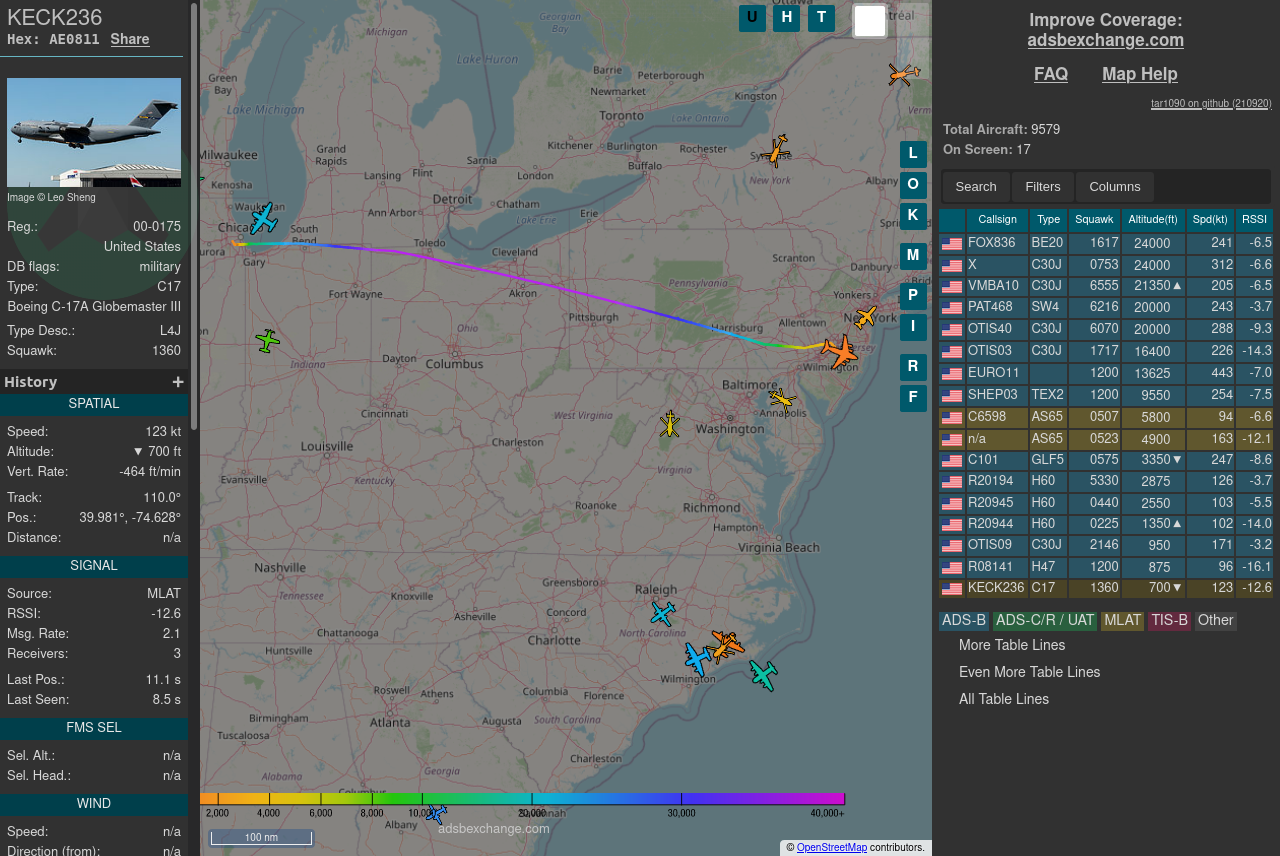Click the orange aircraft near Montreal
The width and height of the screenshot is (1280, 856).
pyautogui.click(x=904, y=74)
